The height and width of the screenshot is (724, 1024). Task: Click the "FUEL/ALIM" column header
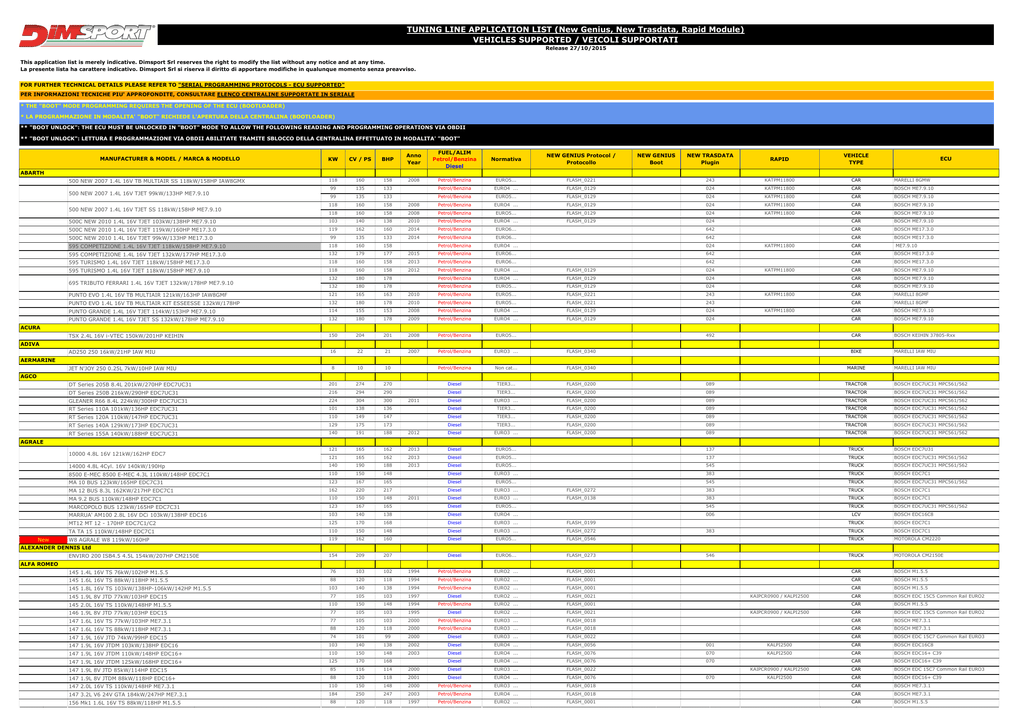(455, 159)
